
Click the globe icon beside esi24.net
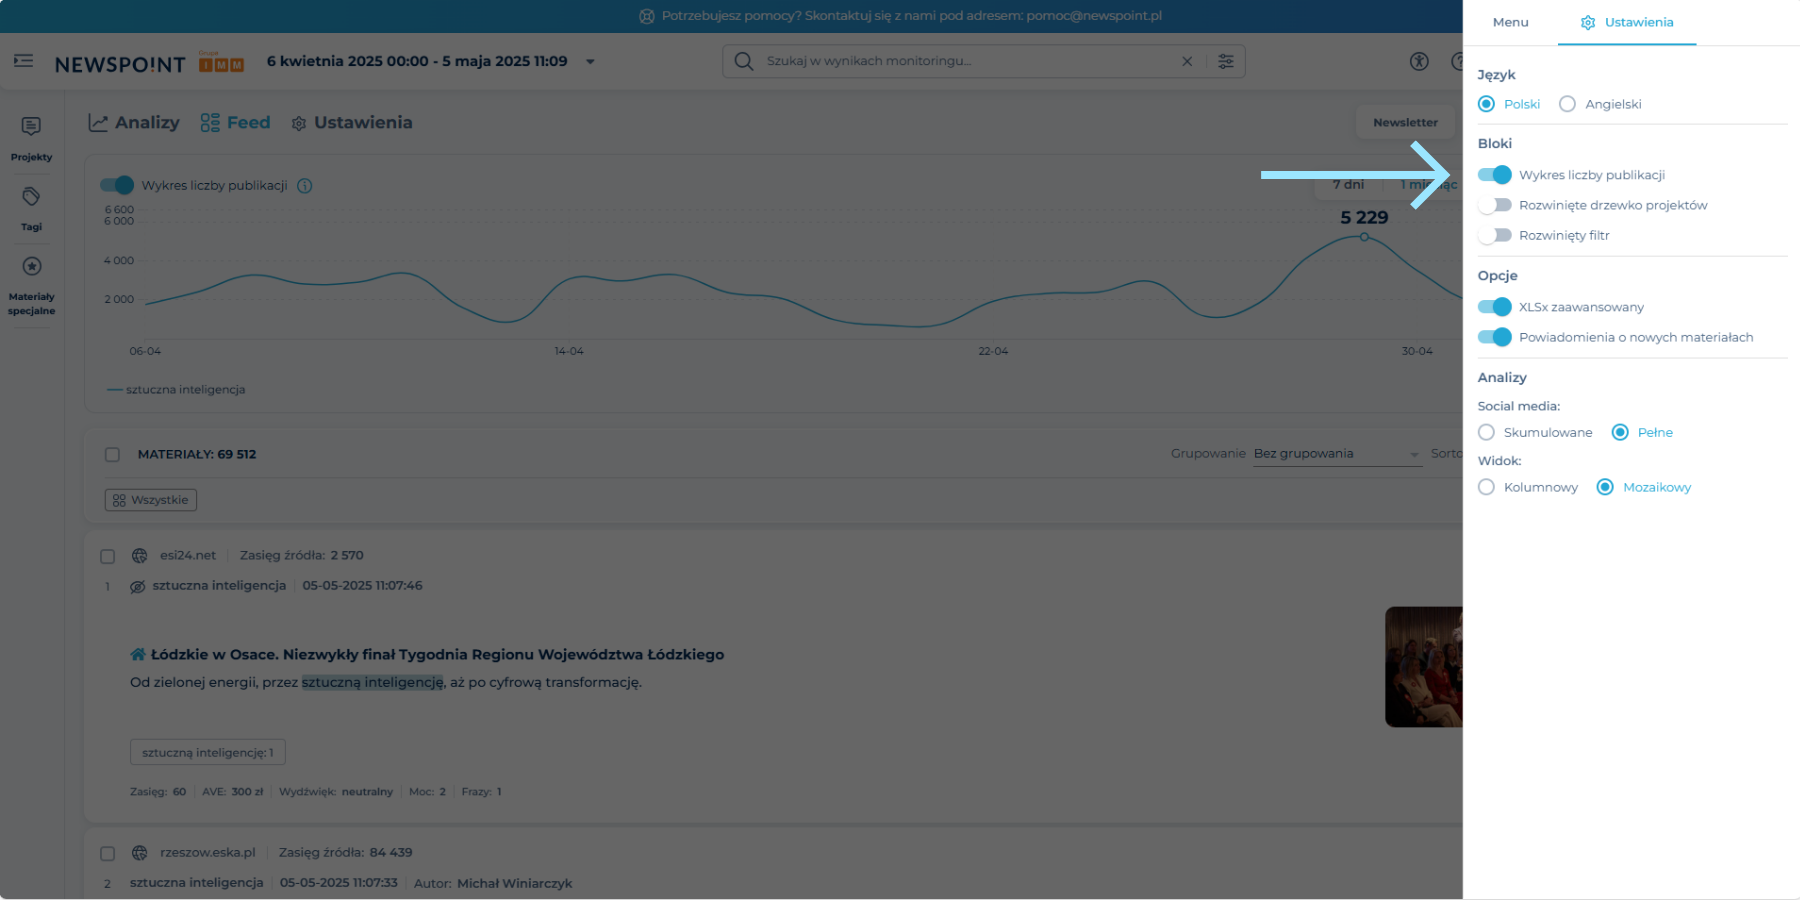(x=139, y=556)
